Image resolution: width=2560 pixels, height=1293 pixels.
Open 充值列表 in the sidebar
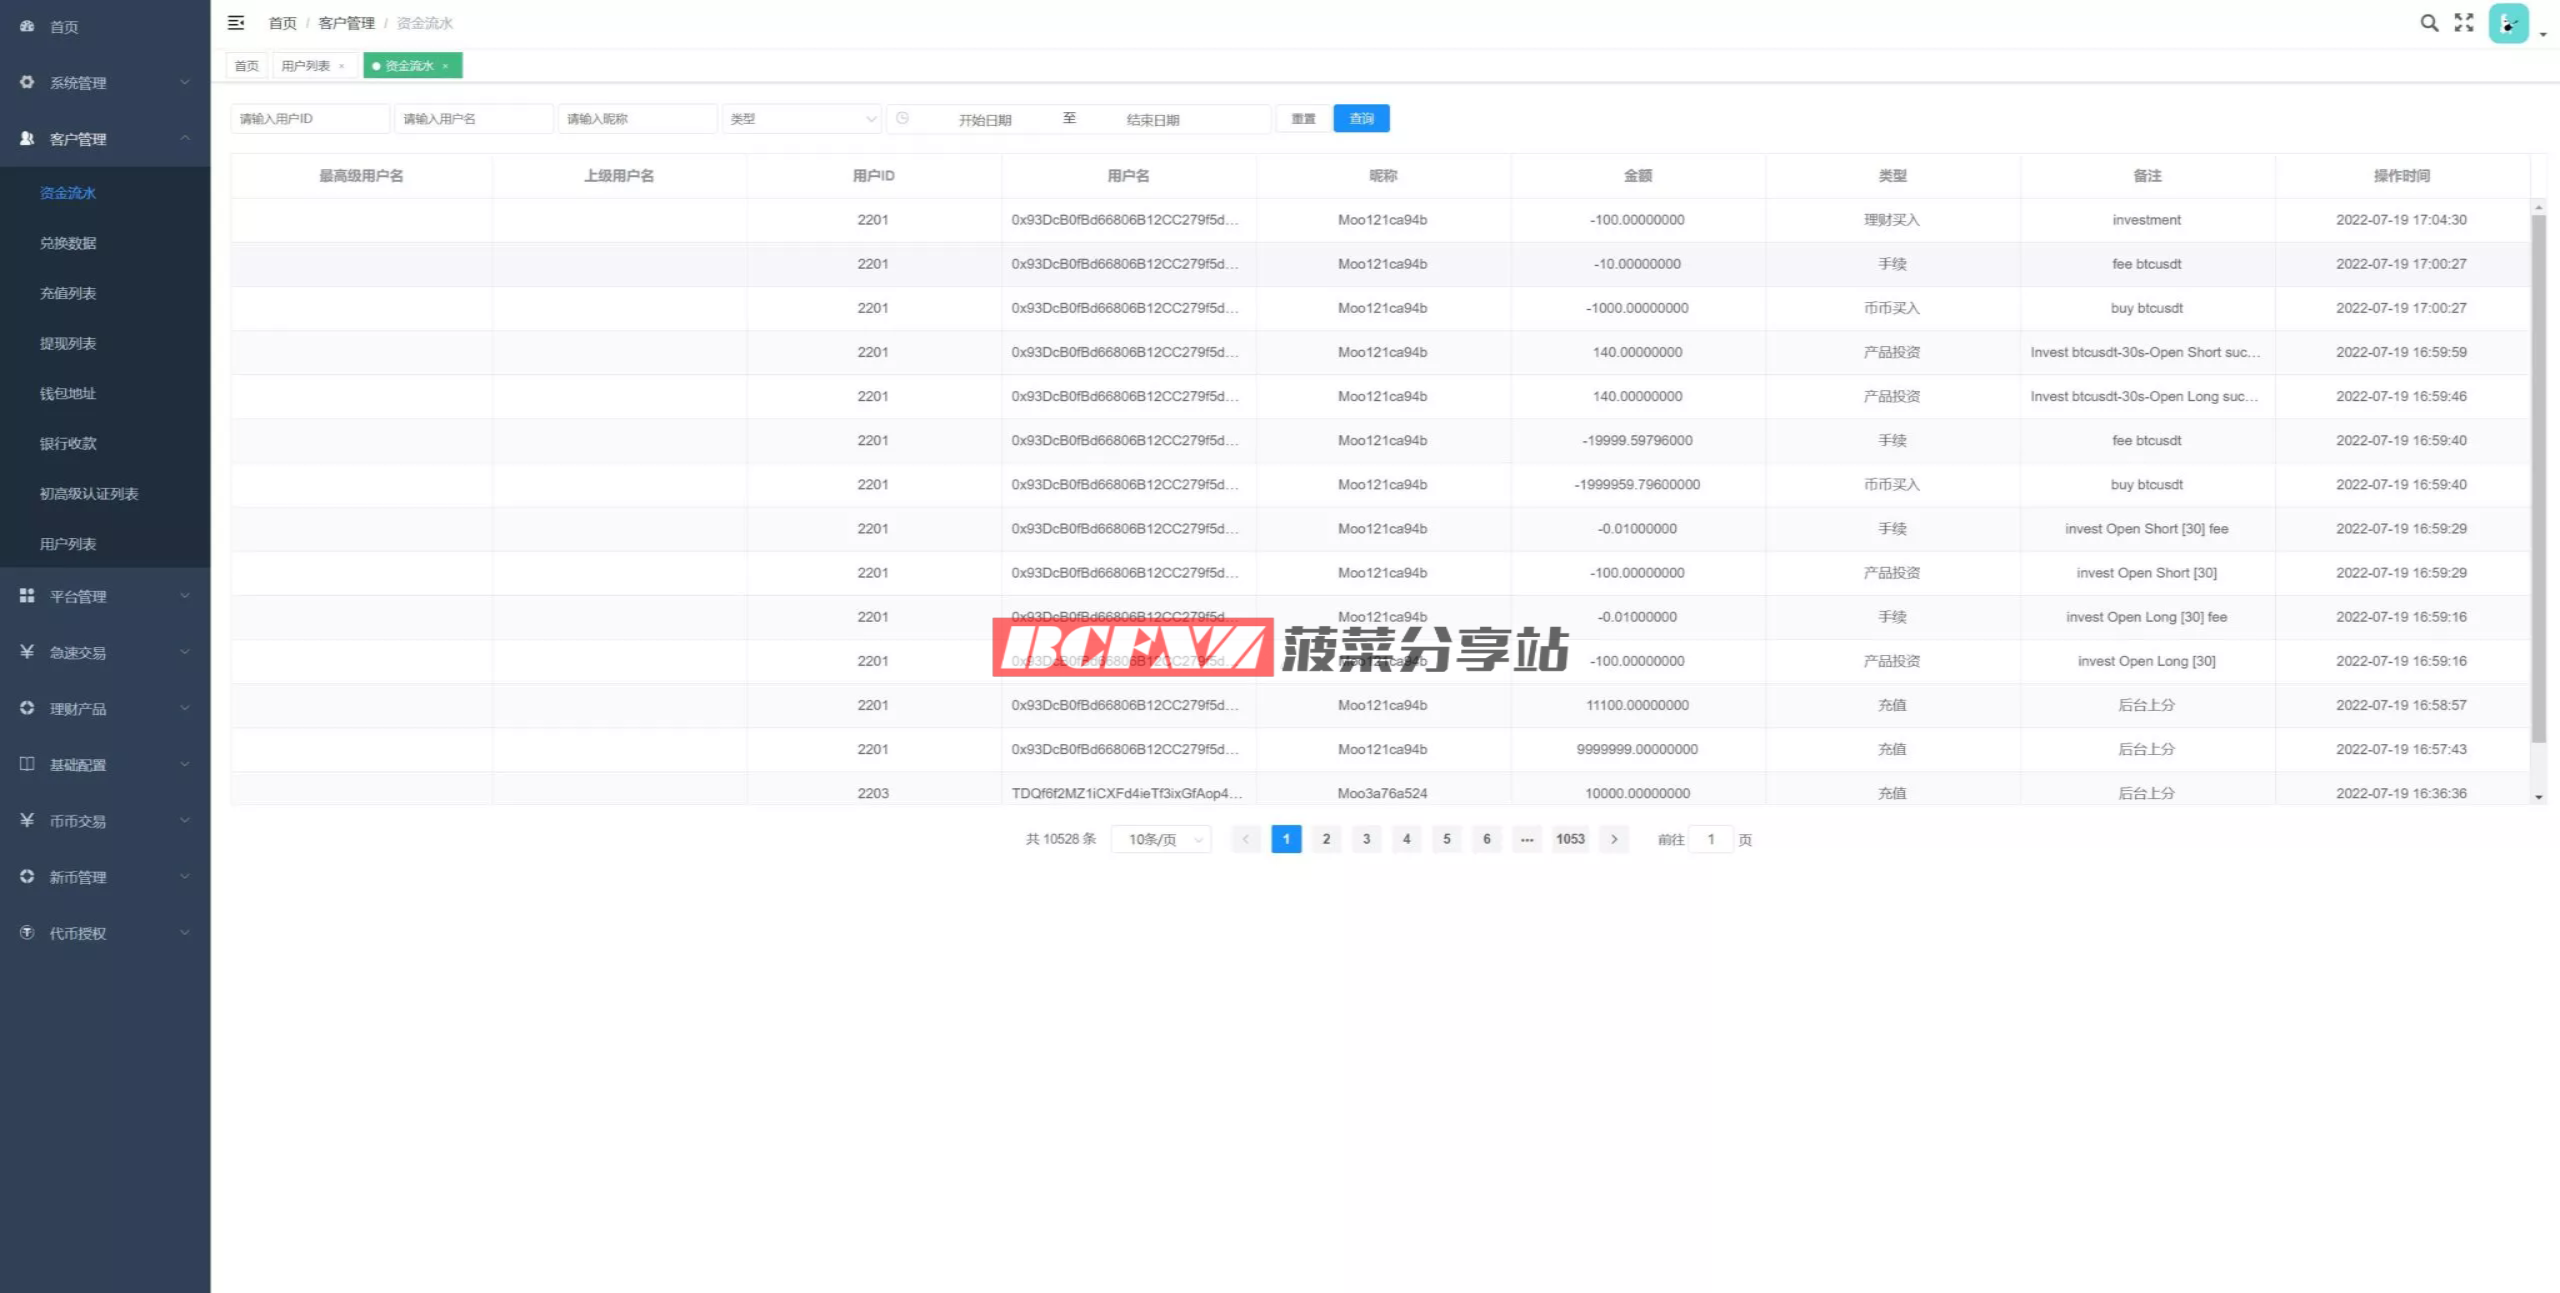pyautogui.click(x=68, y=293)
